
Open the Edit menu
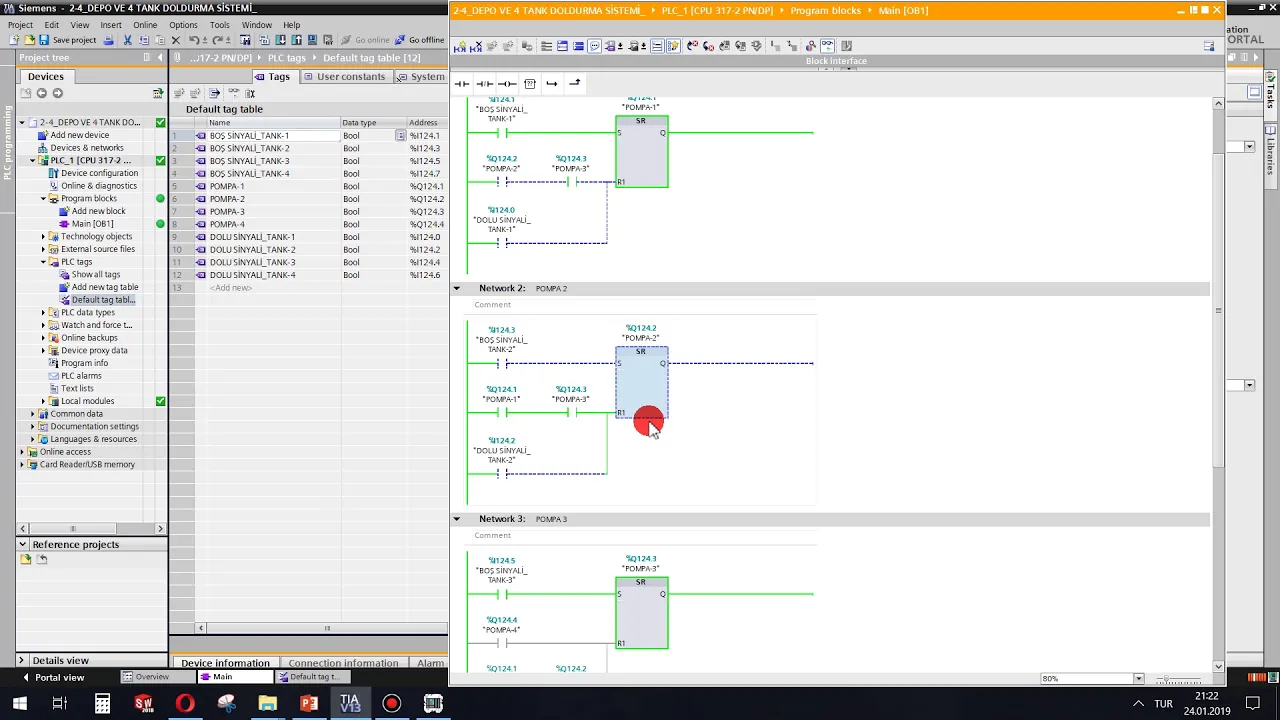[x=51, y=25]
